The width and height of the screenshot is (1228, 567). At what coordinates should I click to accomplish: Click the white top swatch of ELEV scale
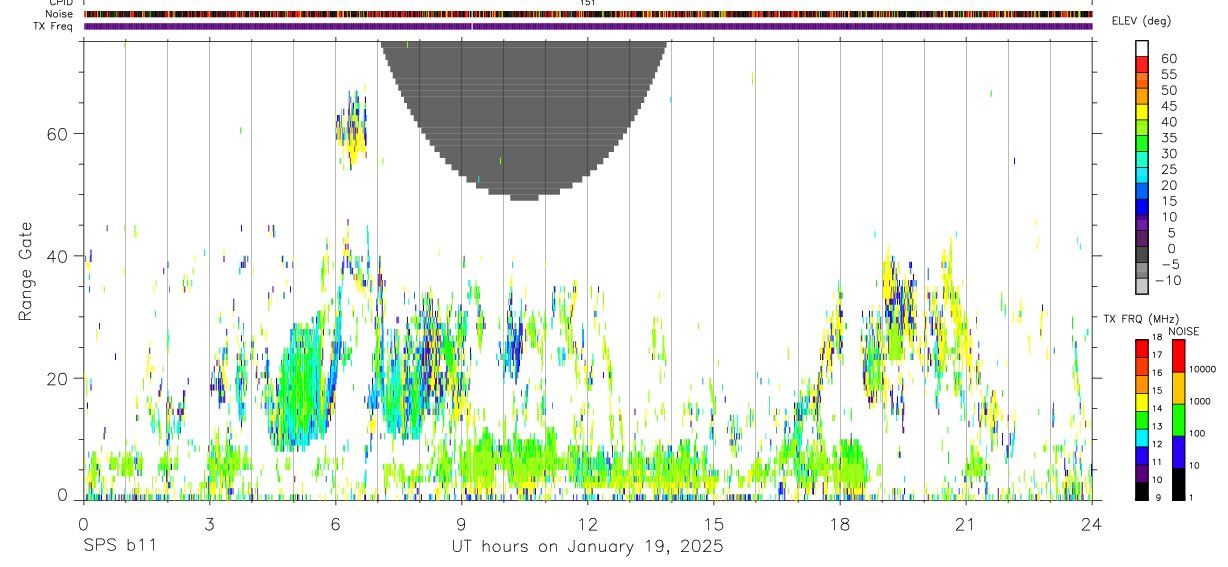point(1142,49)
